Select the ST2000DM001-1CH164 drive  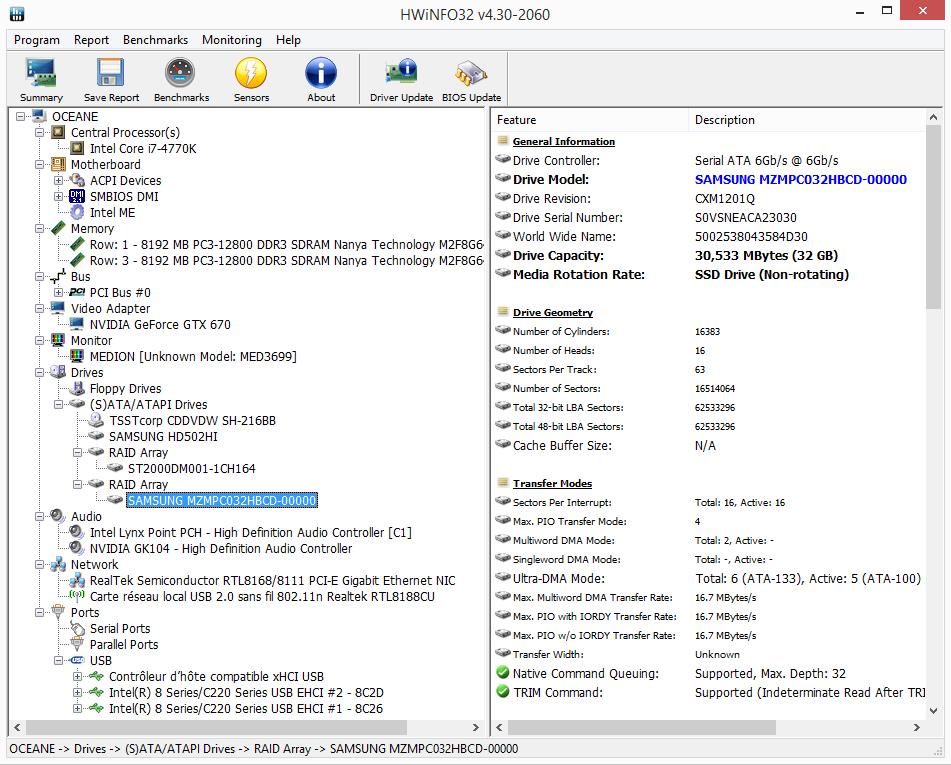click(x=191, y=469)
